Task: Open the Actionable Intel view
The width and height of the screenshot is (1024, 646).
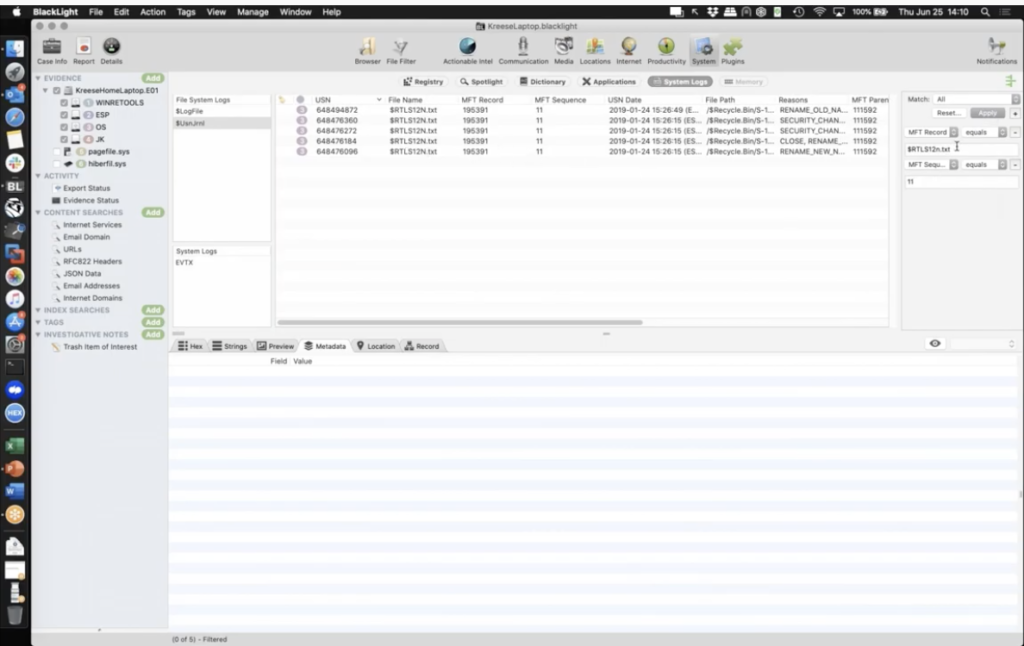Action: (468, 51)
